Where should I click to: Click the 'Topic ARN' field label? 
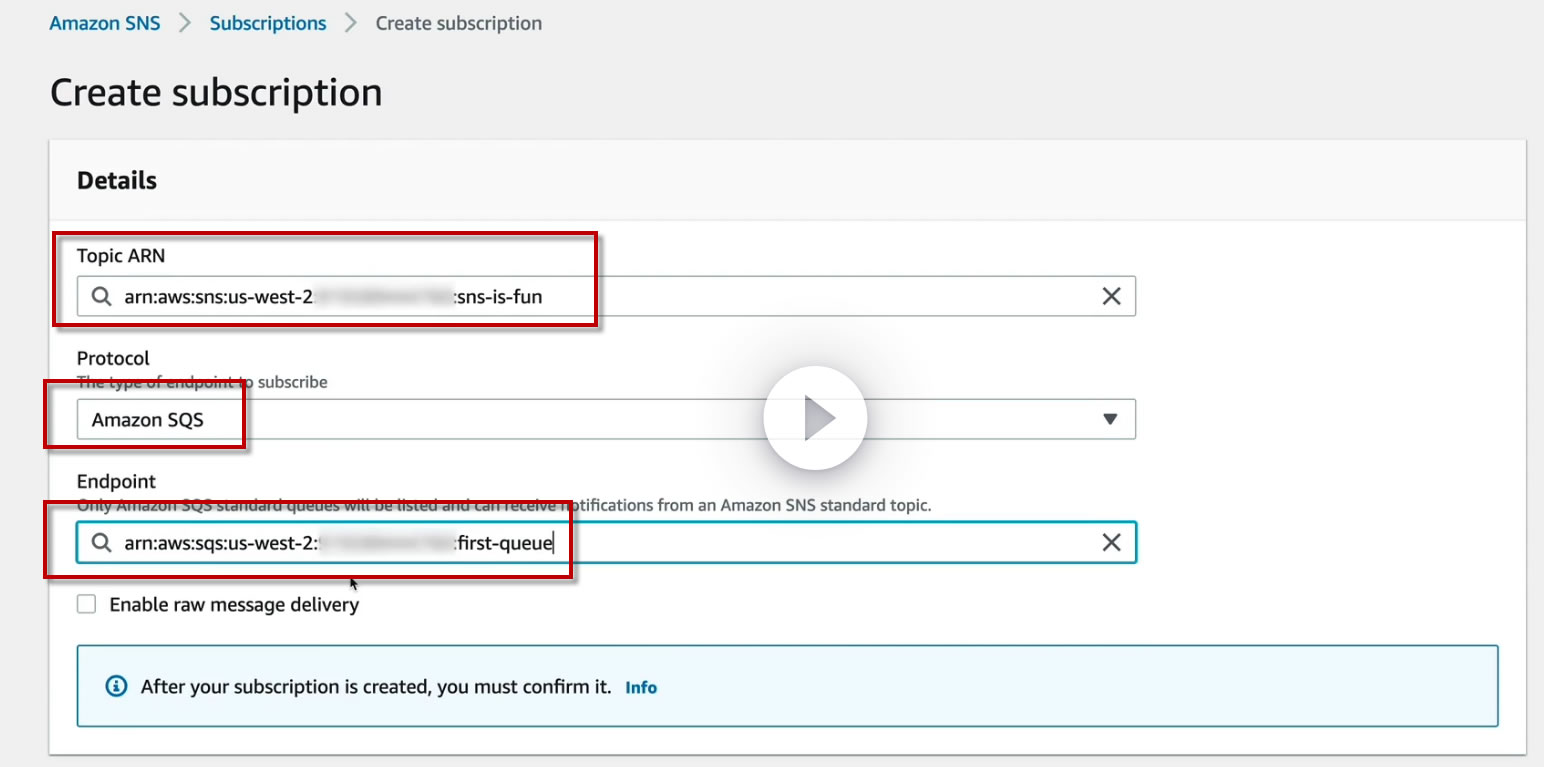click(x=121, y=256)
